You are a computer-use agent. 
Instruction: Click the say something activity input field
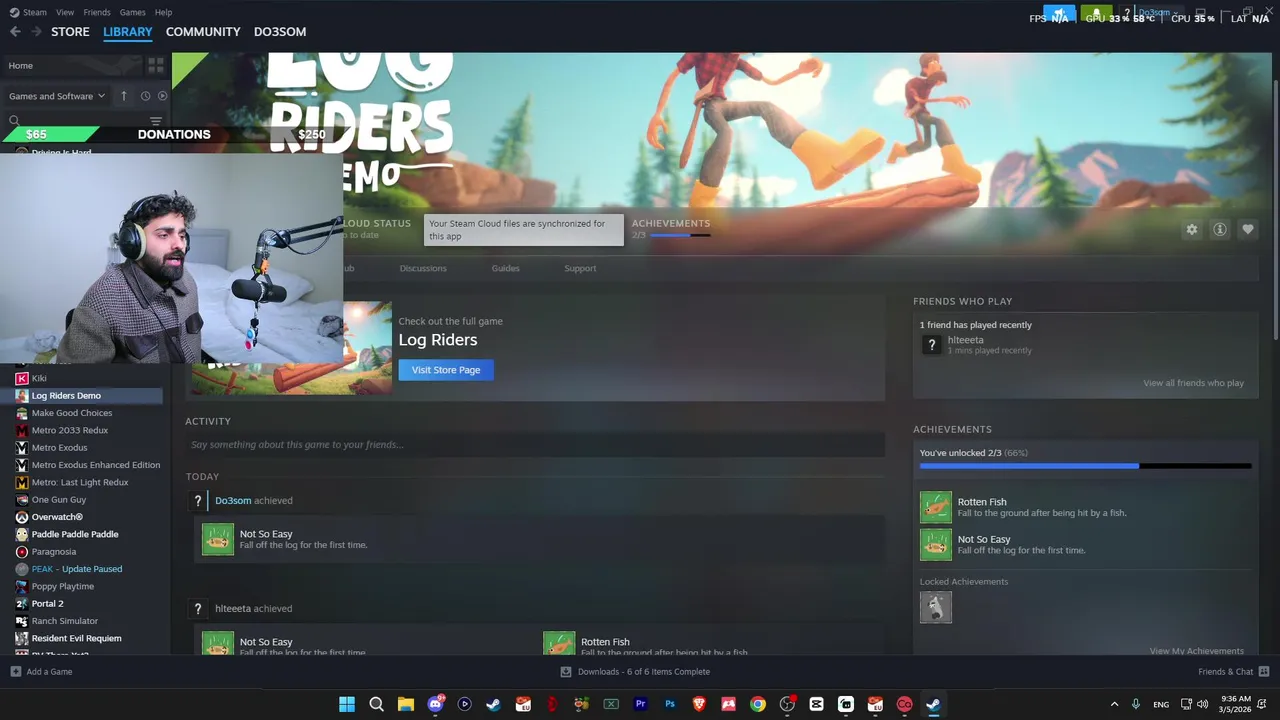[535, 445]
